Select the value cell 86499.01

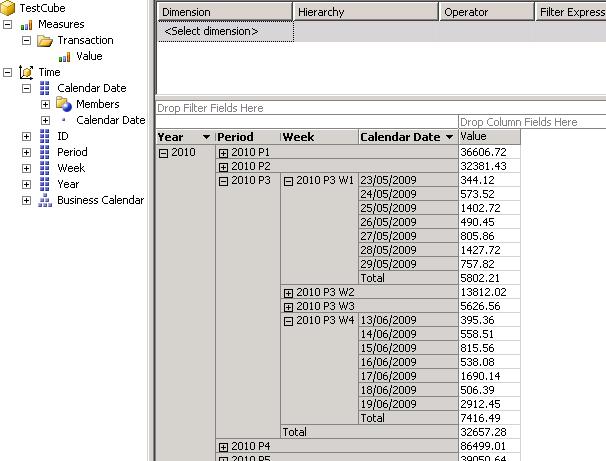point(489,446)
